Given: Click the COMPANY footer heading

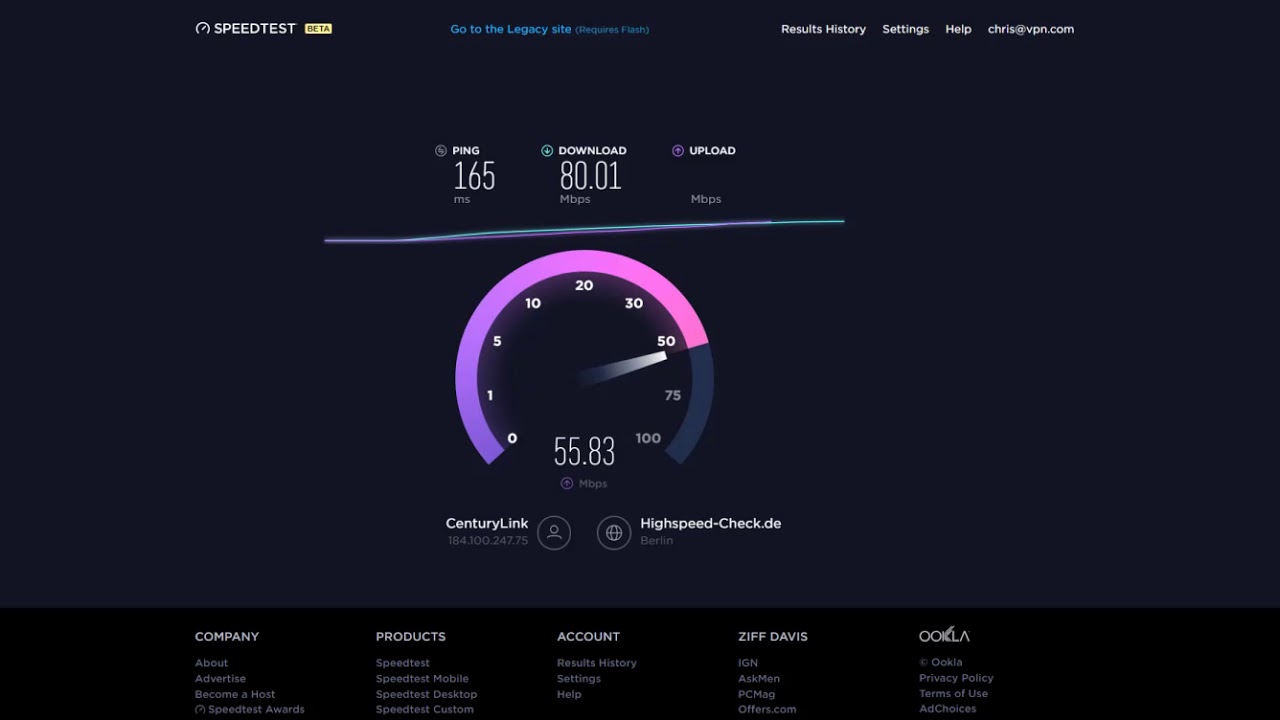Looking at the screenshot, I should pos(227,636).
